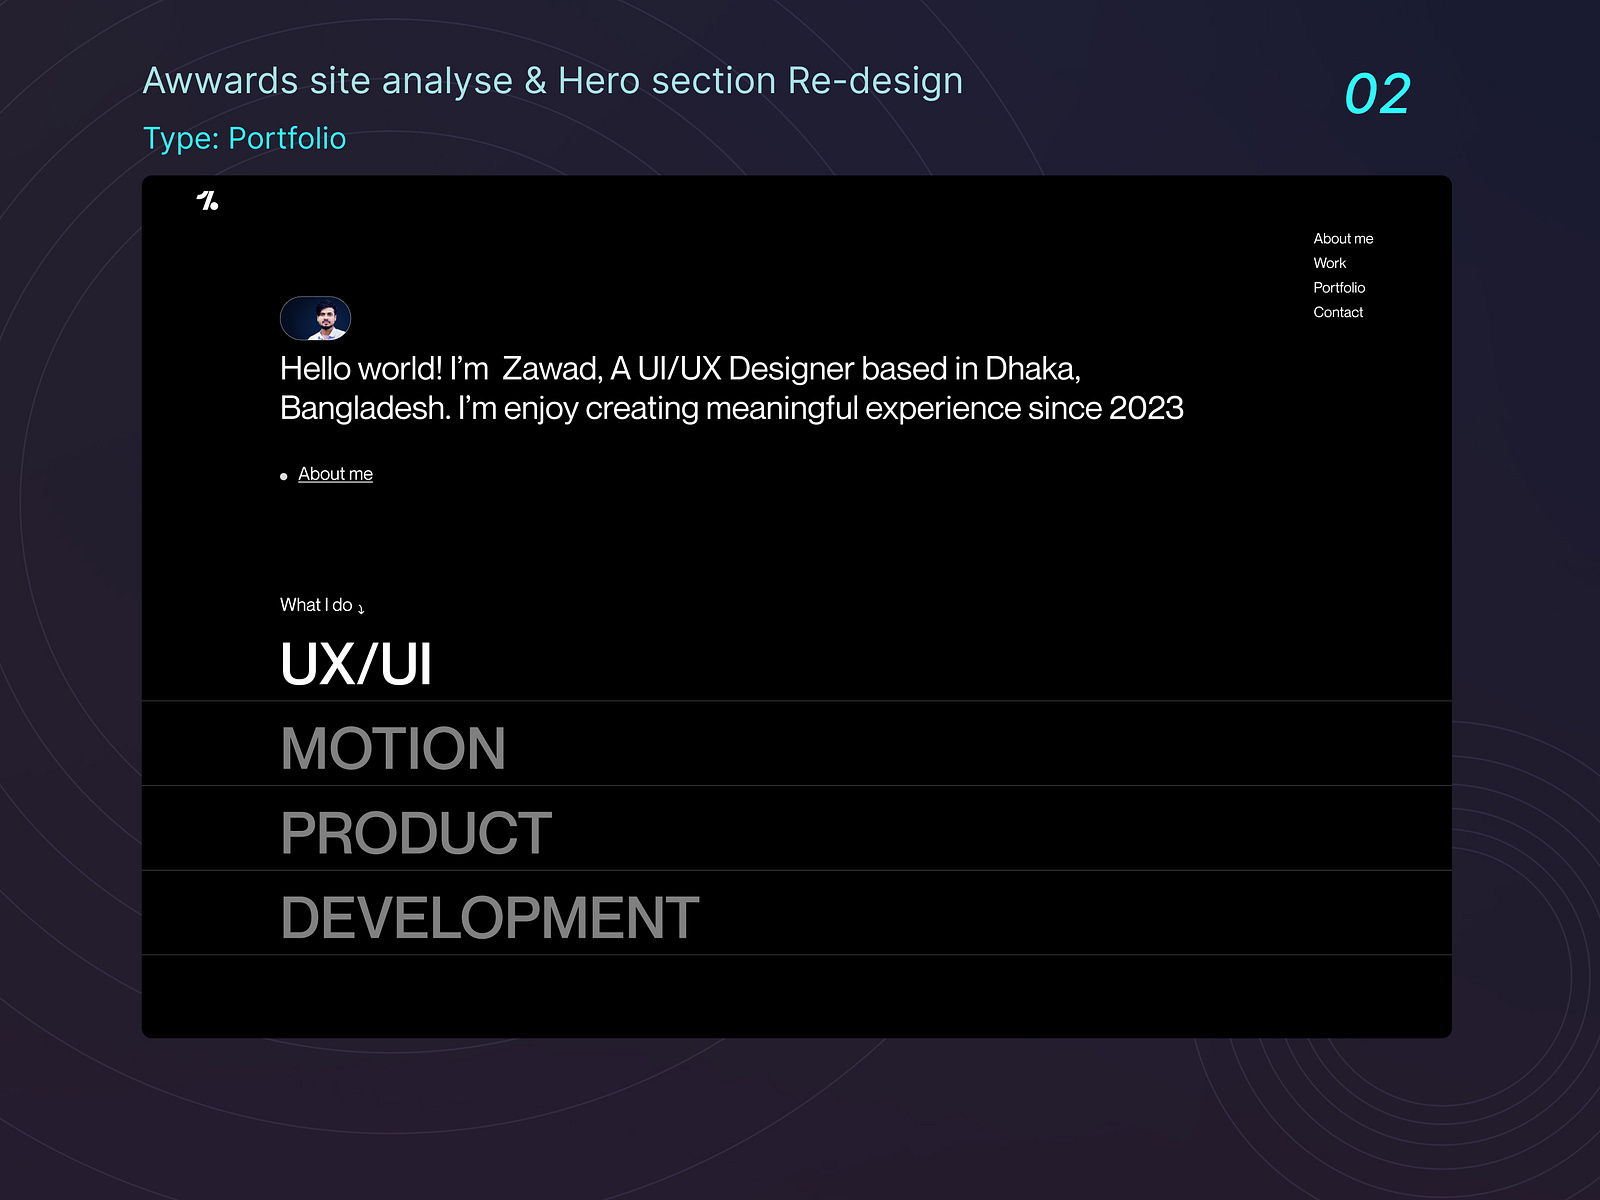Click the Hello world intro headline
This screenshot has height=1200, width=1600.
coord(731,388)
